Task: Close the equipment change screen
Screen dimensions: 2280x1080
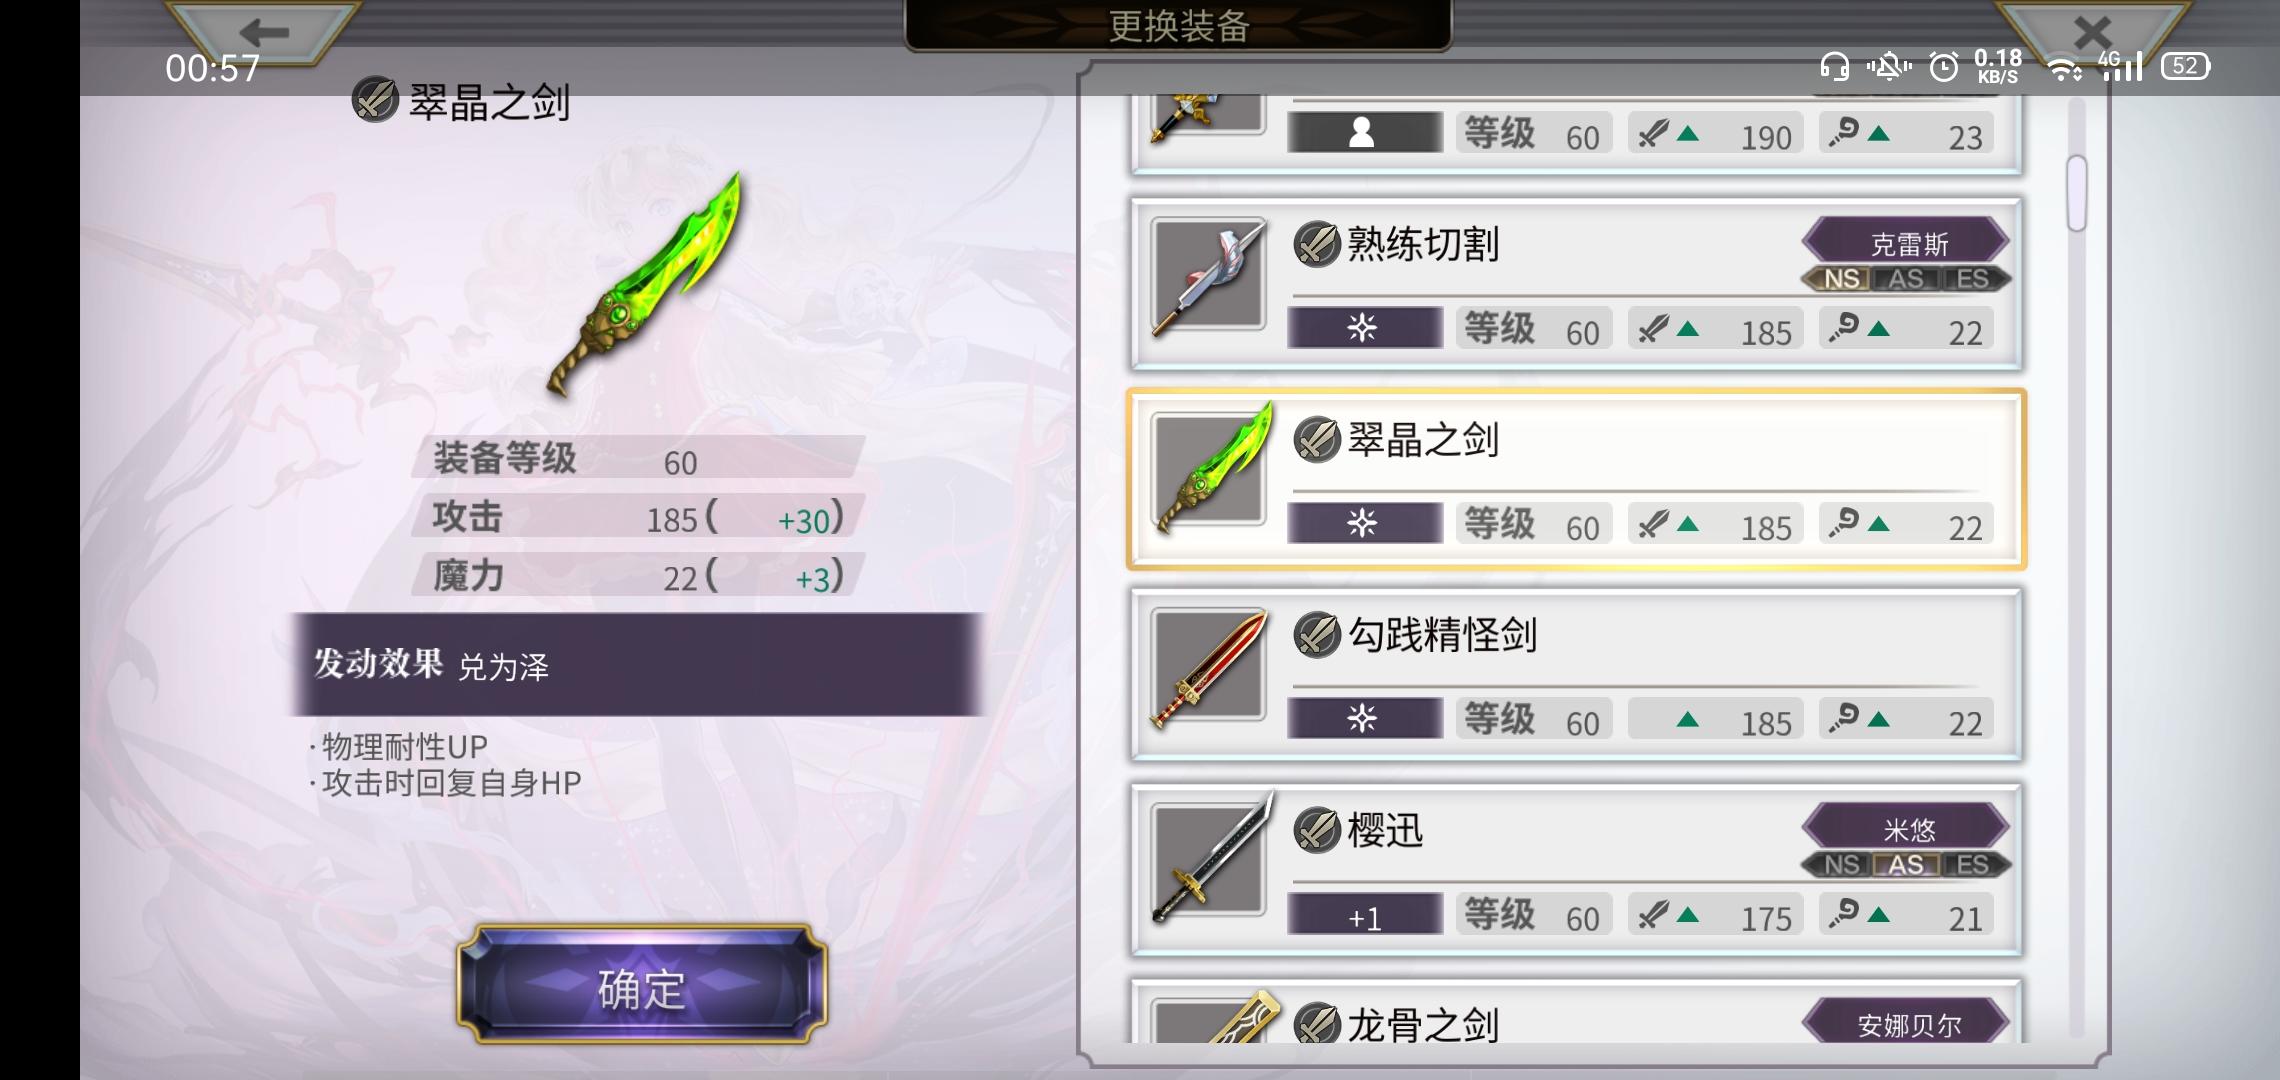Action: coord(2092,32)
